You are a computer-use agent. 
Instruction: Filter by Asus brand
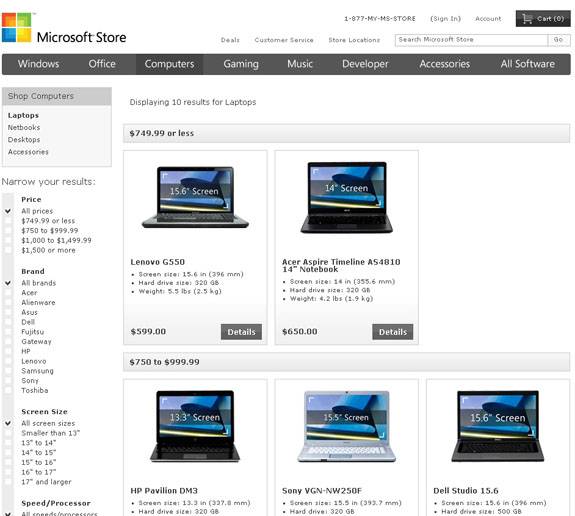point(8,312)
